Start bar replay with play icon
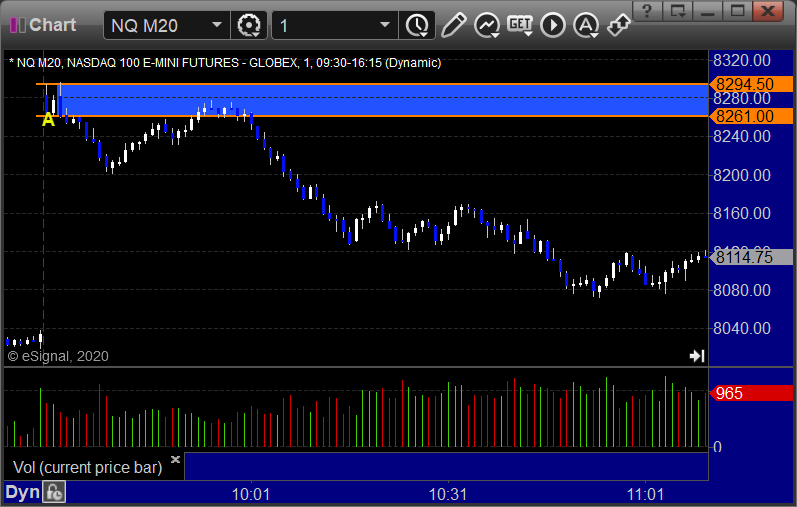 553,25
